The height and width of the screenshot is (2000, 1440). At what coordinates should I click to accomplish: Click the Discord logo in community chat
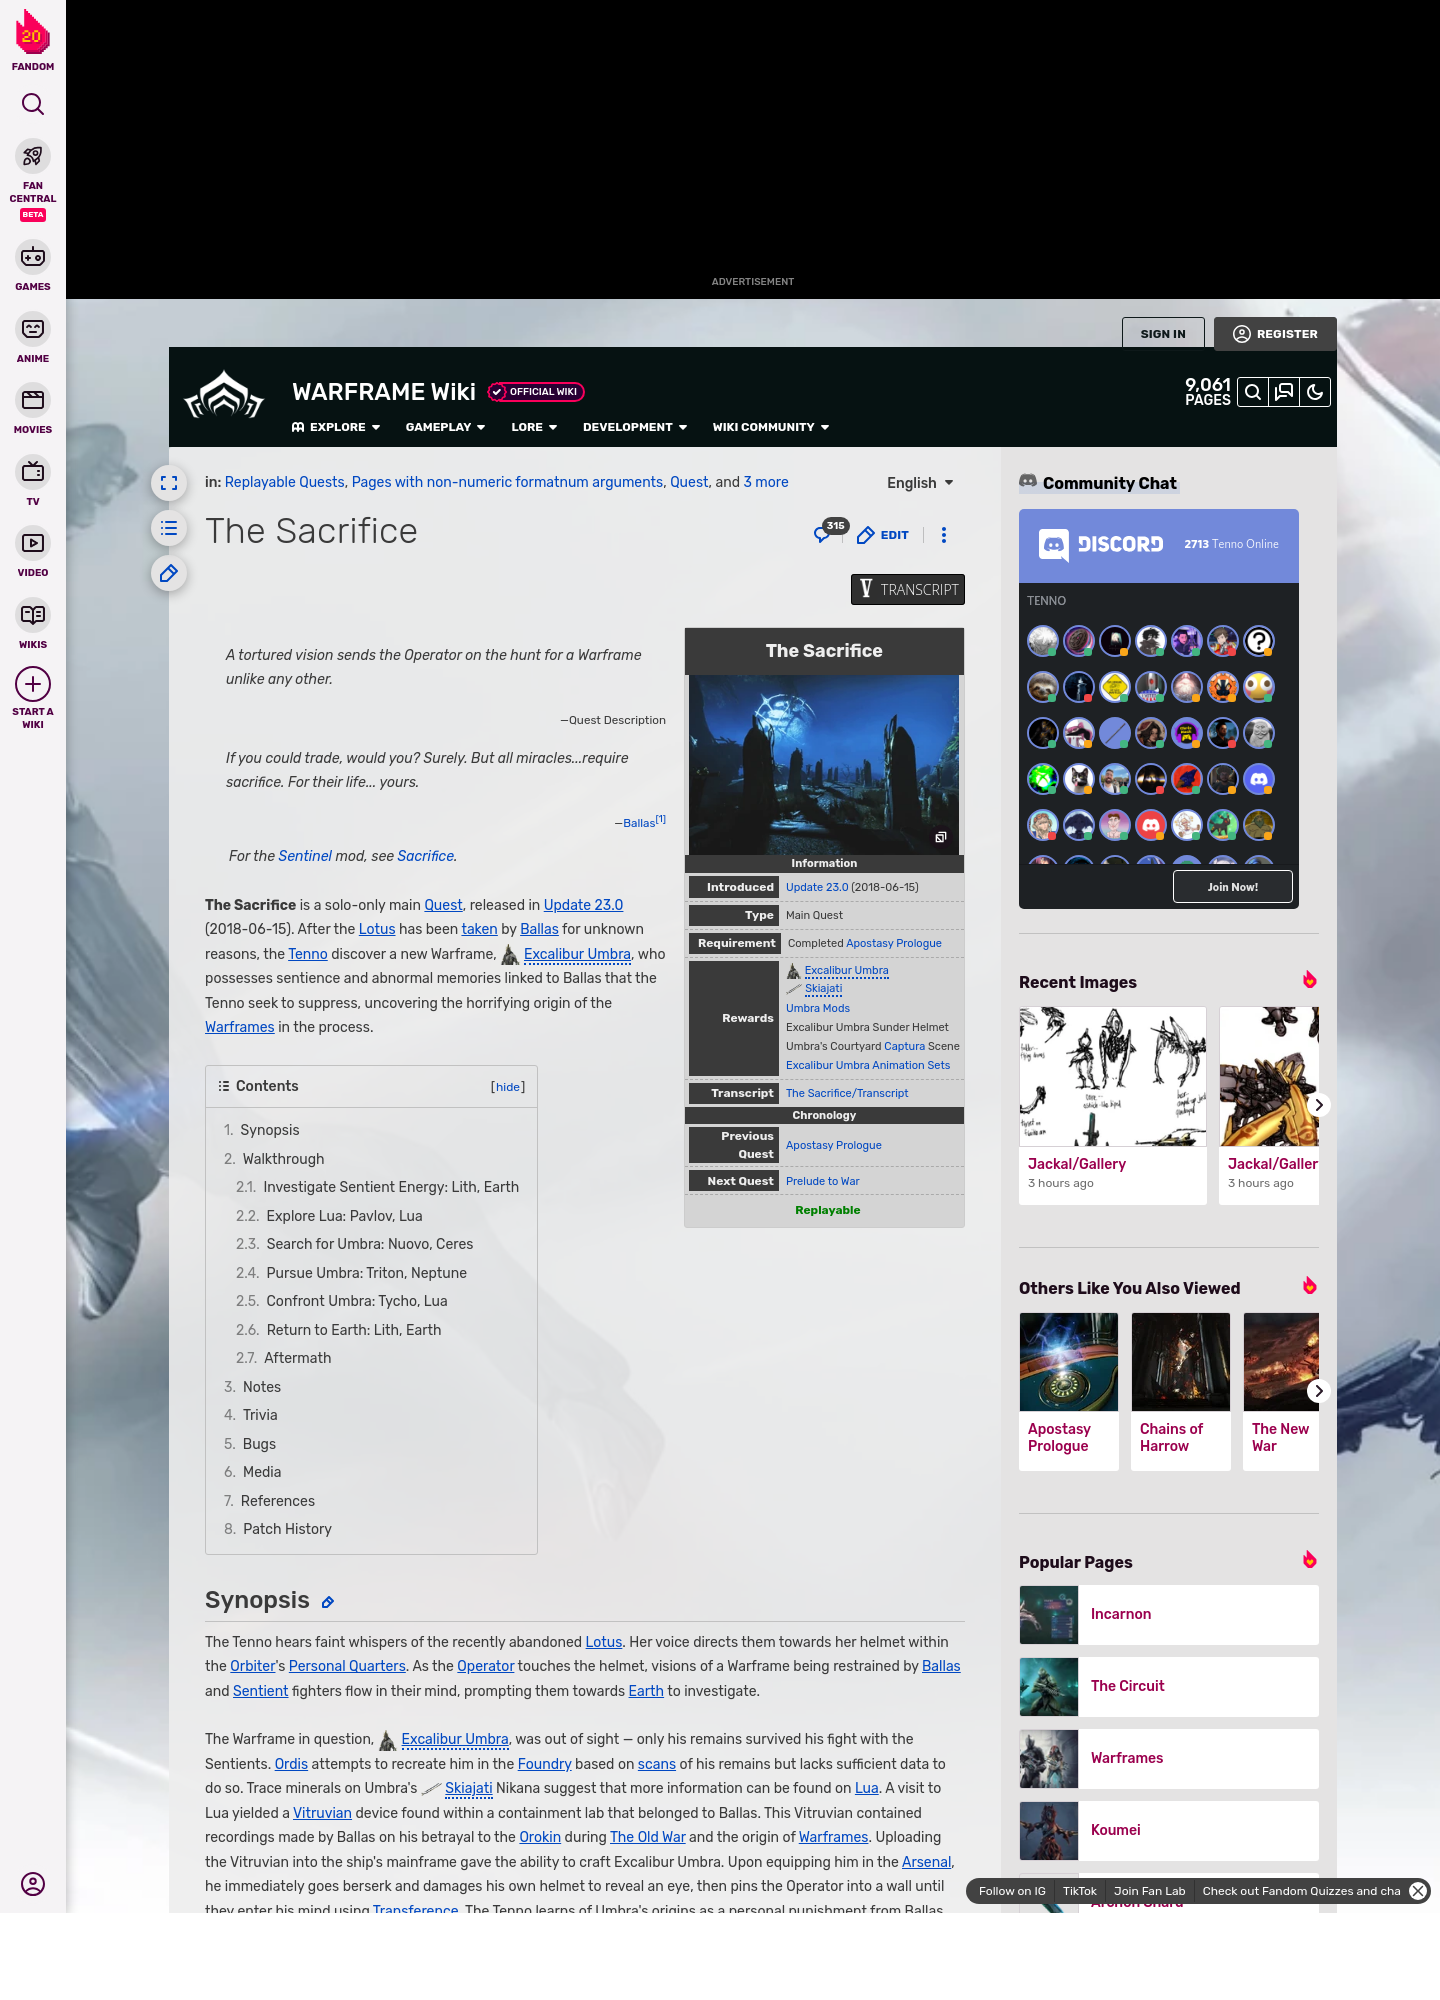[1101, 544]
